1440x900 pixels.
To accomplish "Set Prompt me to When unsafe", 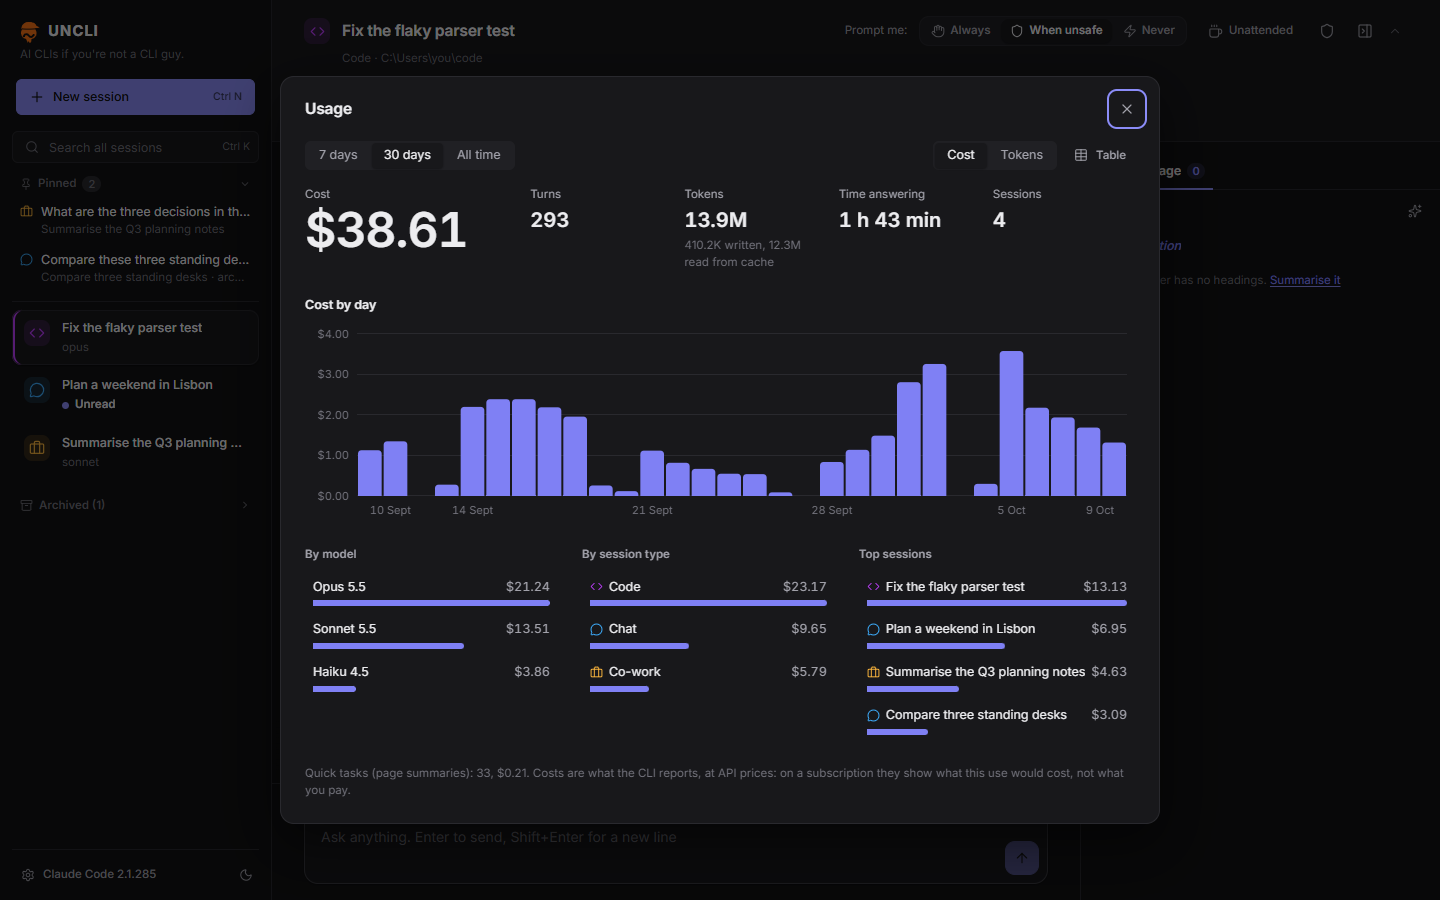I will 1057,31.
